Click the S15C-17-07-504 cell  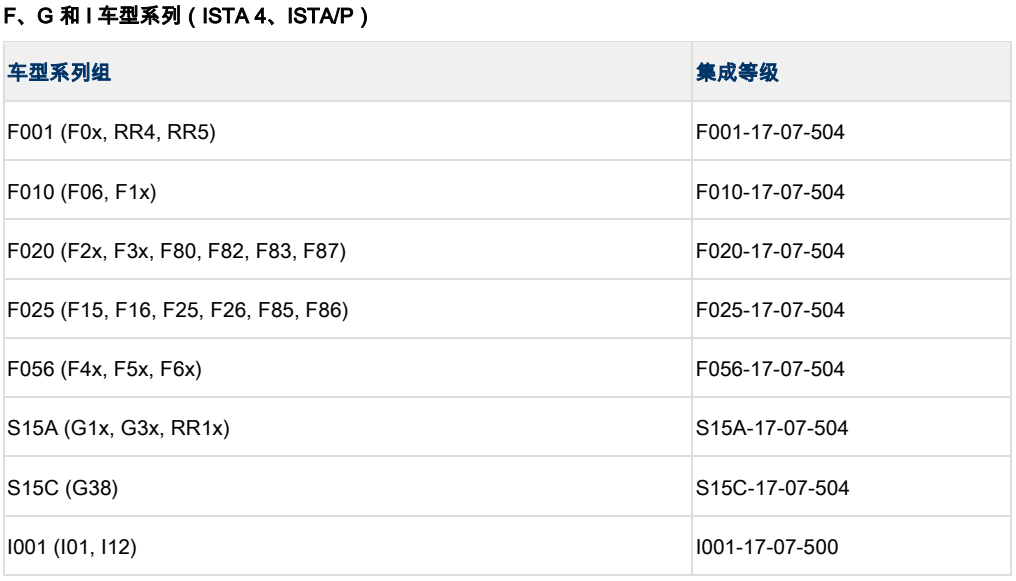(x=773, y=488)
